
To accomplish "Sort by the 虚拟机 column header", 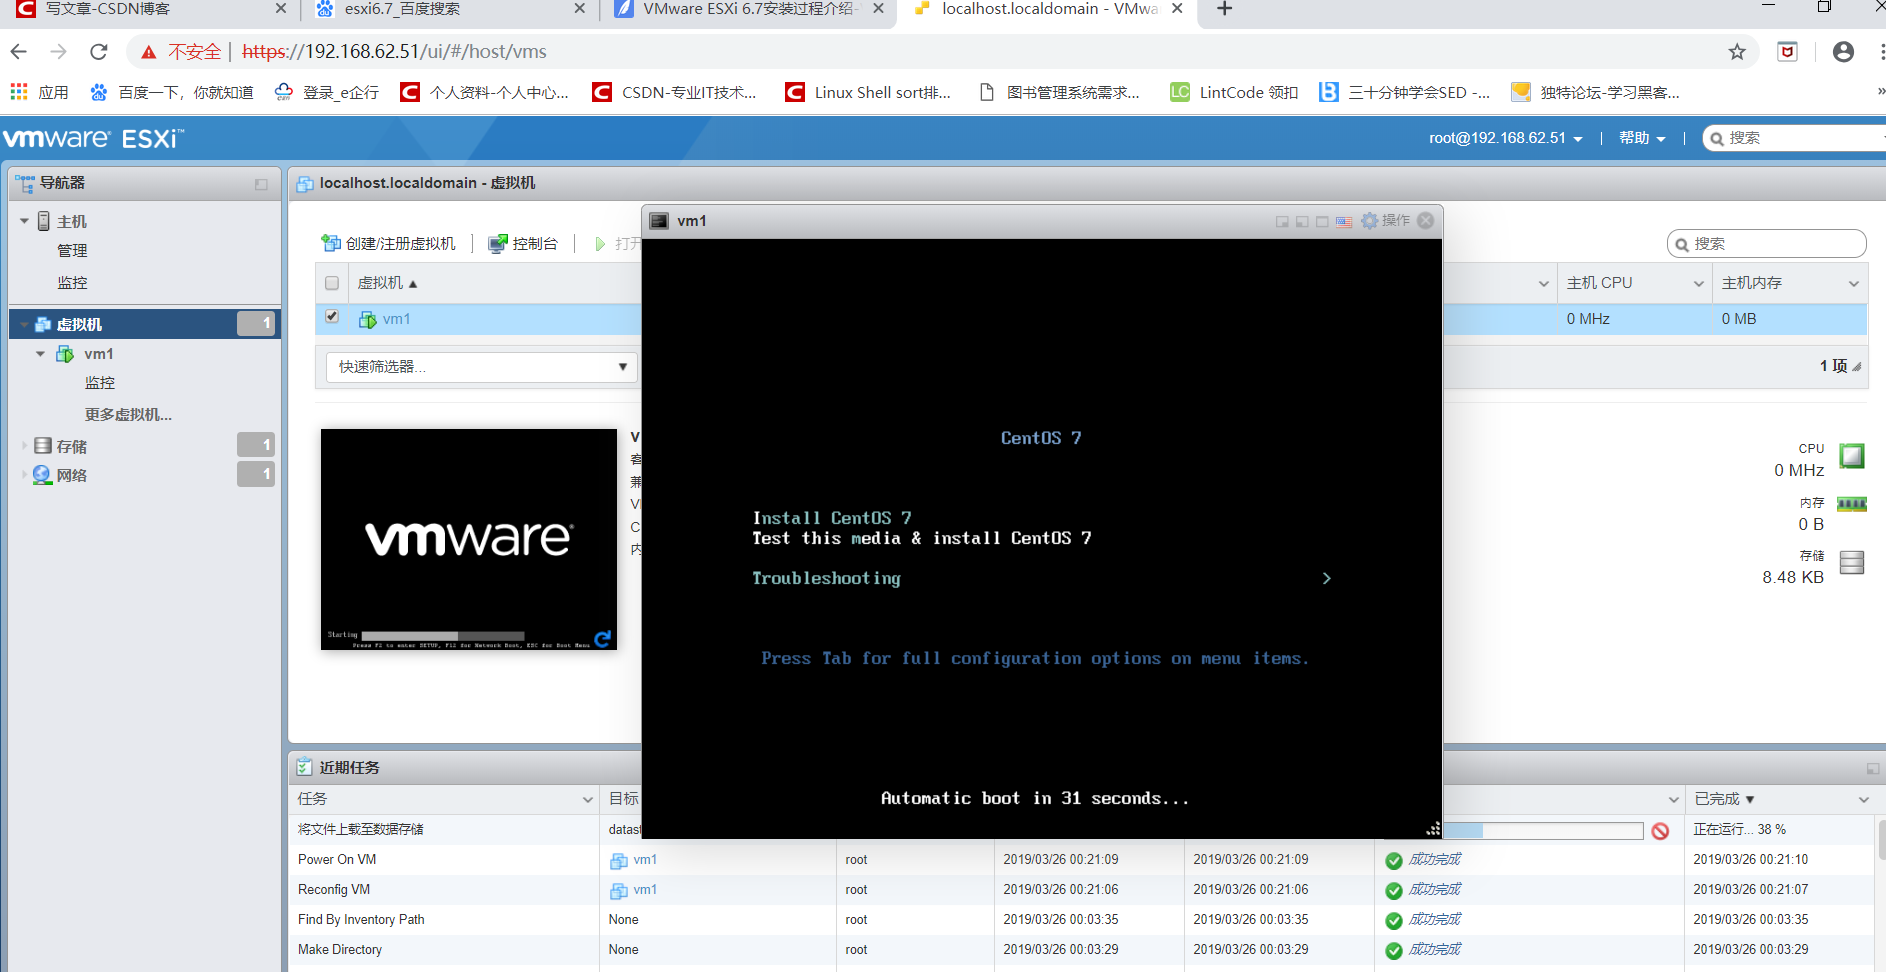I will [x=387, y=283].
